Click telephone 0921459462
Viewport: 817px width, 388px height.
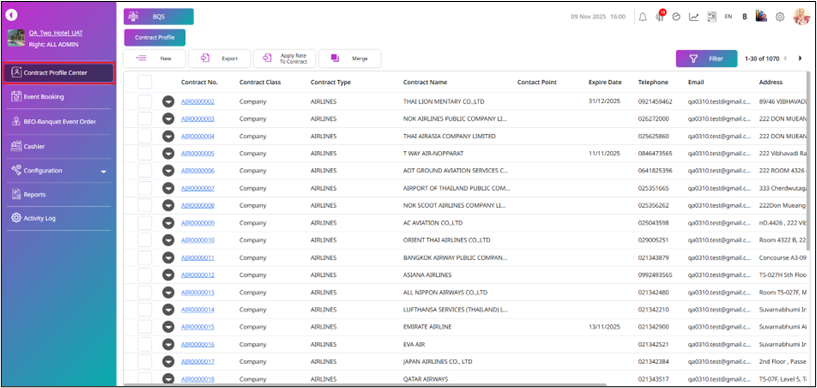pyautogui.click(x=655, y=102)
